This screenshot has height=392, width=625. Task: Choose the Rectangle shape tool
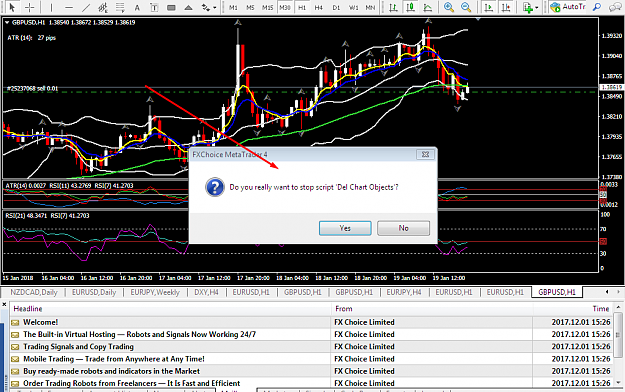coord(171,7)
